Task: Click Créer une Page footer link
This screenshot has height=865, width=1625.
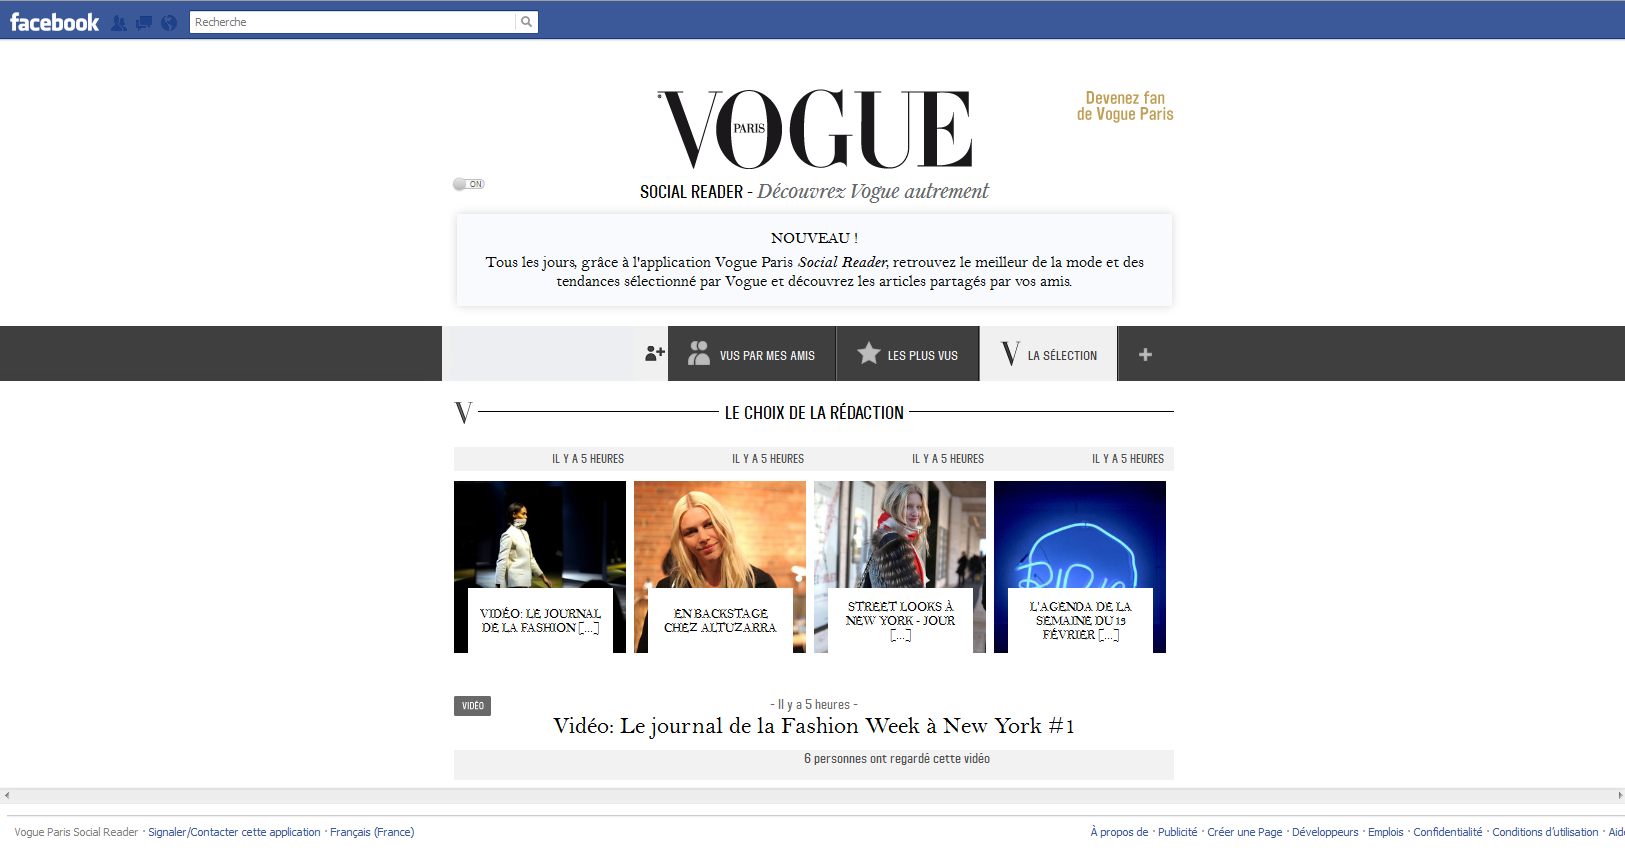Action: coord(1244,832)
